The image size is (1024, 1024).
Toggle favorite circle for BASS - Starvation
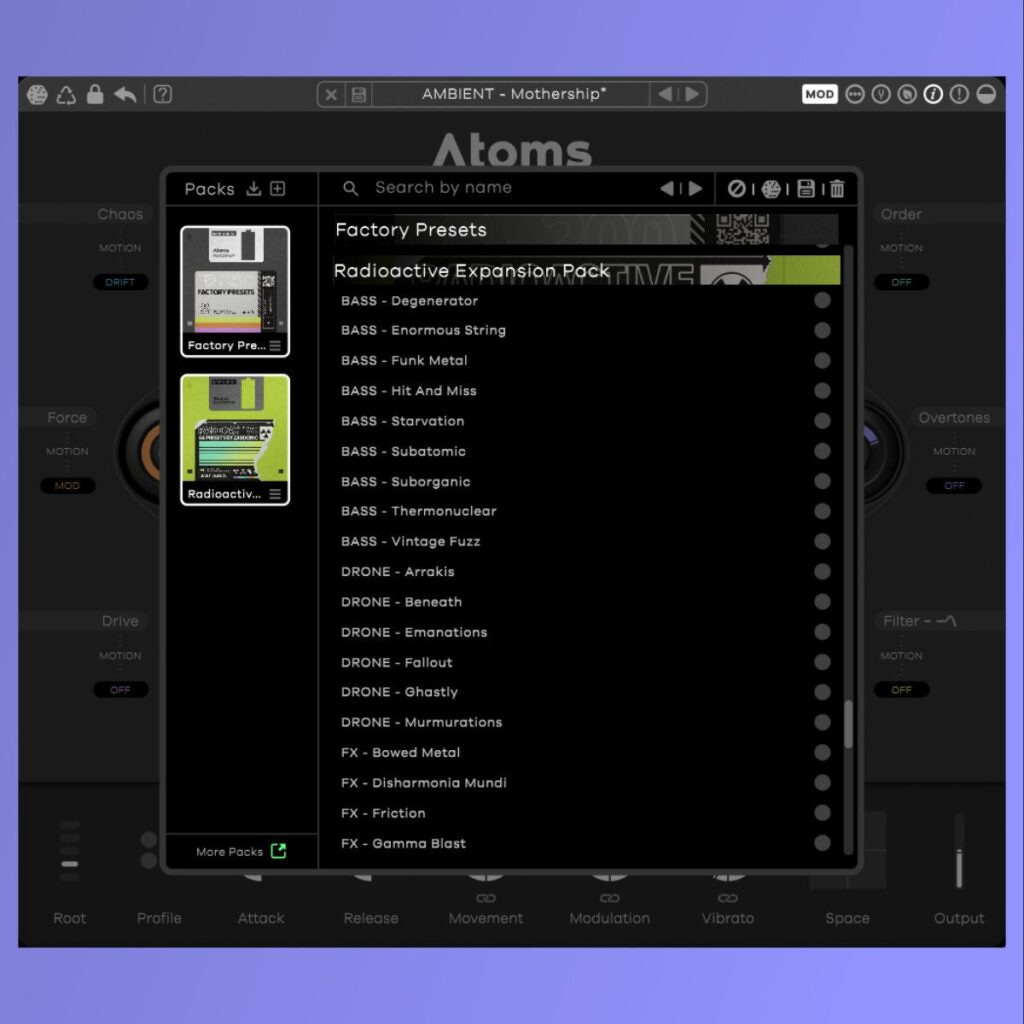click(822, 421)
